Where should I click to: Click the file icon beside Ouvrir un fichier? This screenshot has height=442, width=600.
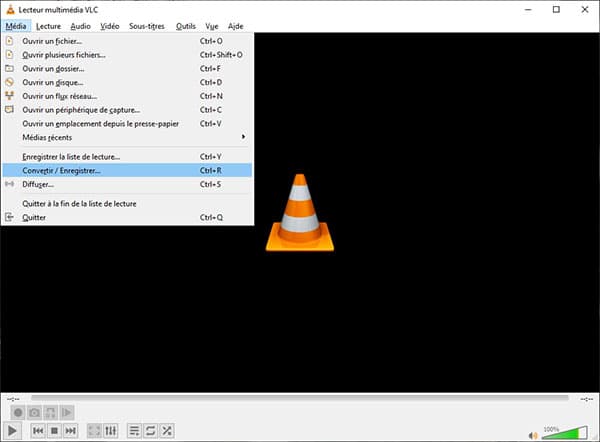[x=10, y=41]
